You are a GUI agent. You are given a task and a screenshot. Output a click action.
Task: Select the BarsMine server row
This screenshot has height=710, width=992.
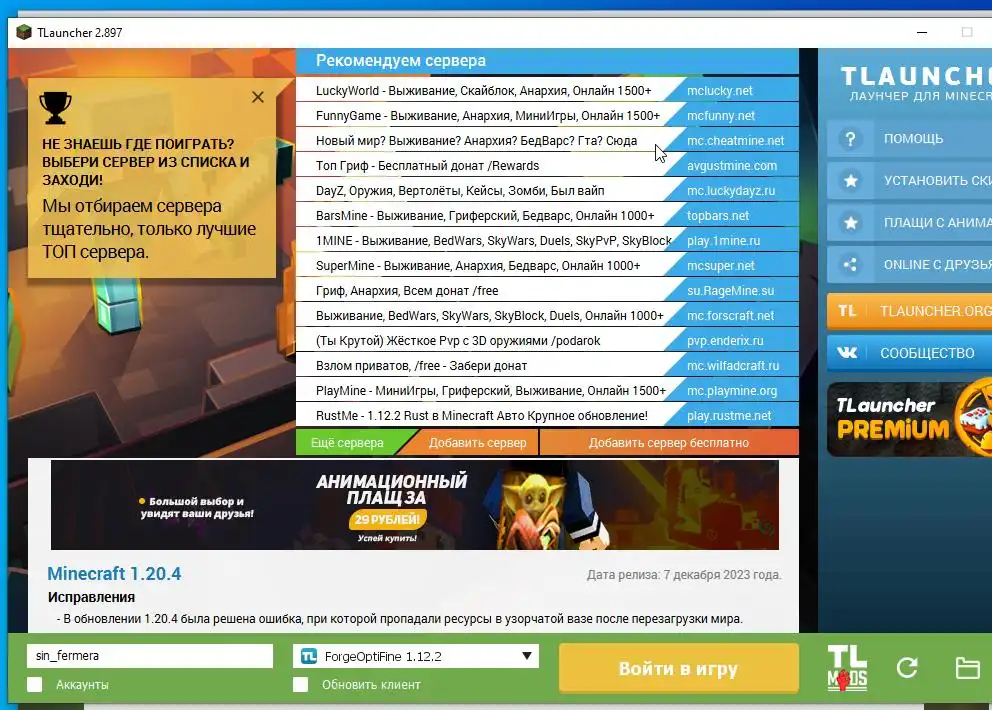547,216
